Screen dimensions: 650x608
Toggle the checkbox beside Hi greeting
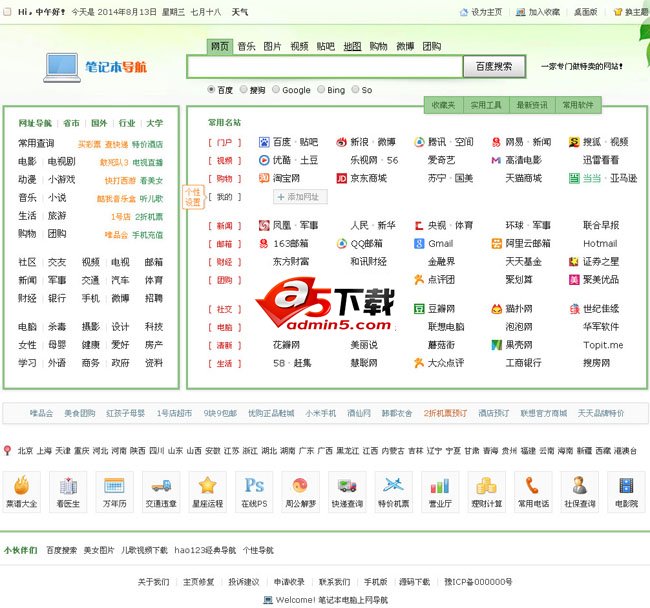(7, 12)
